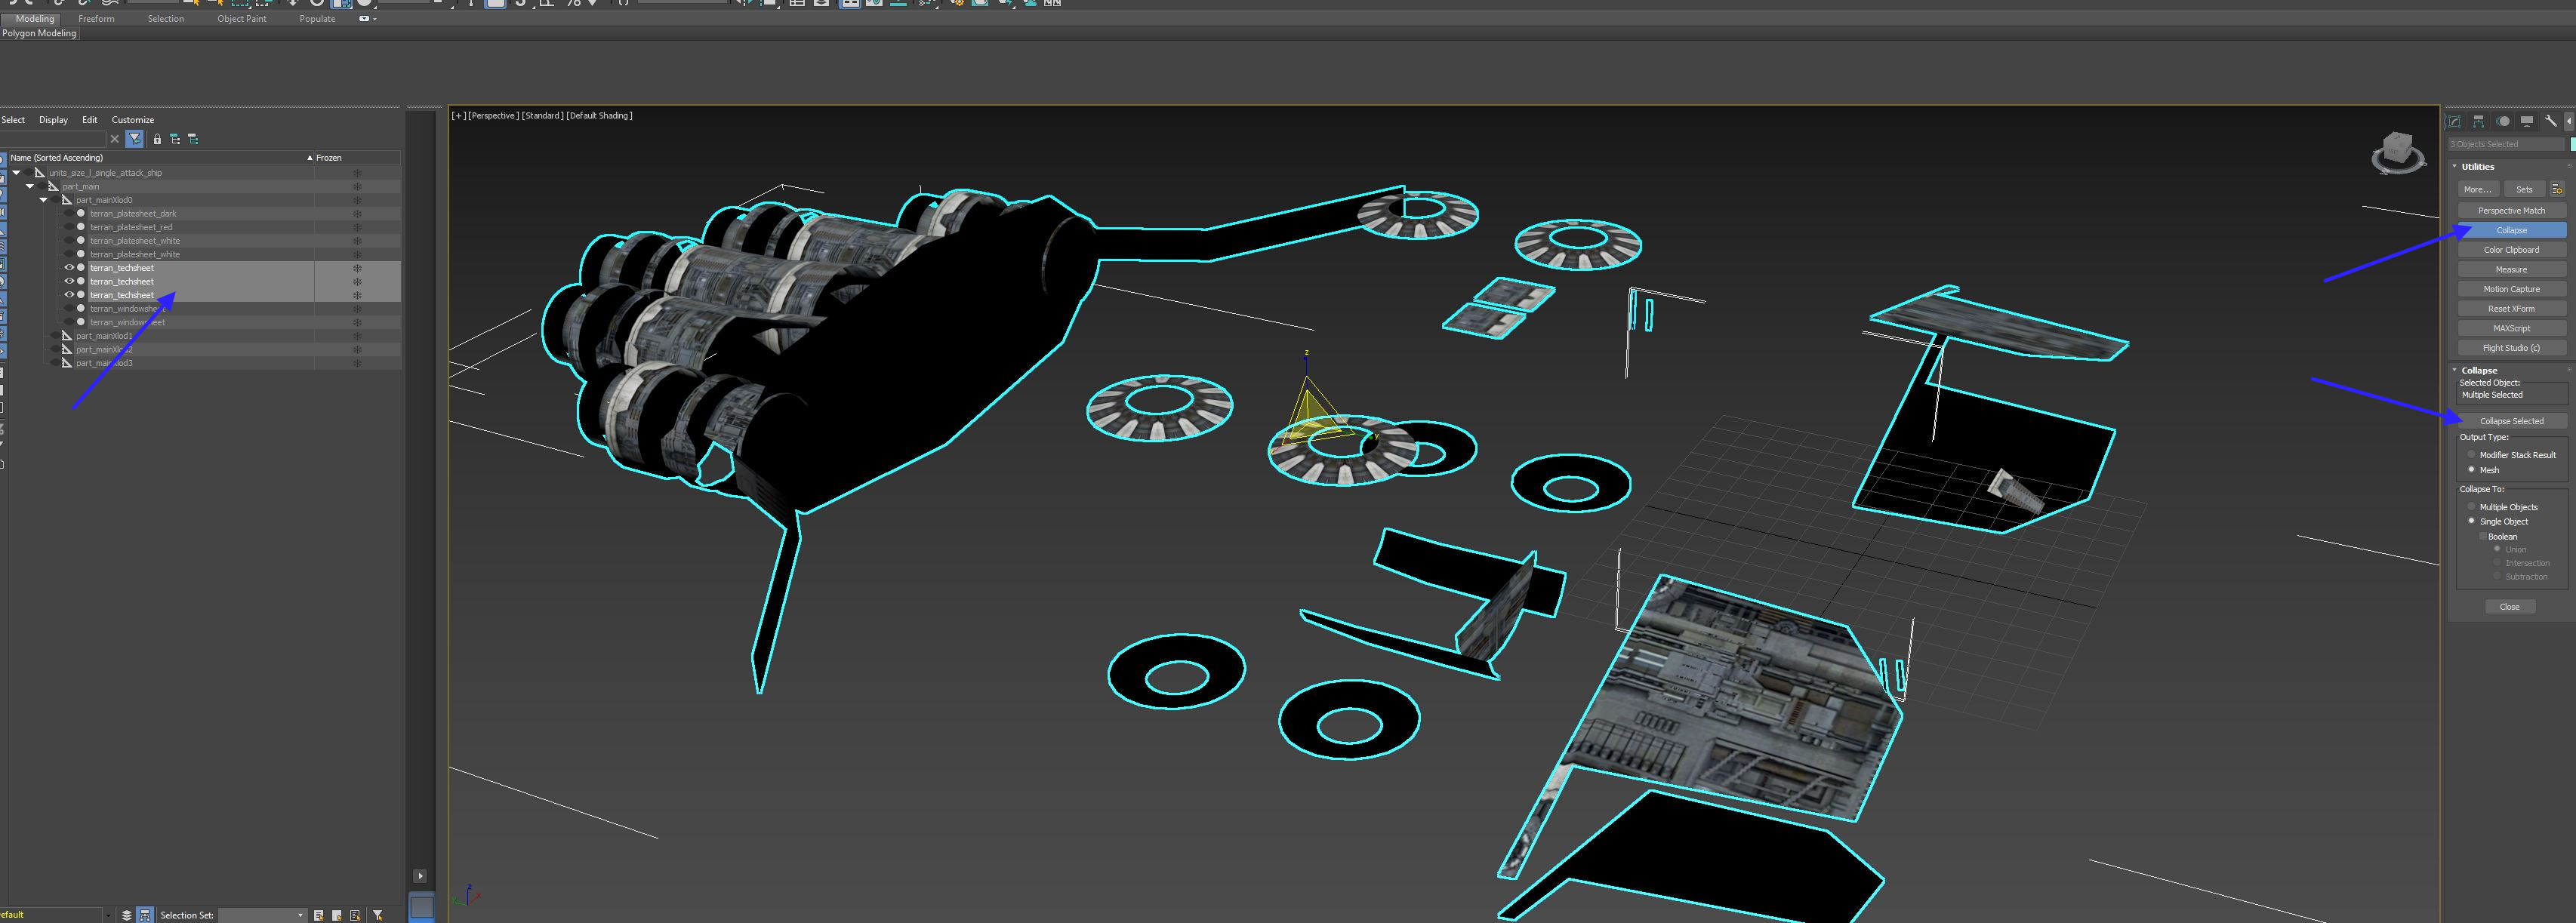Switch to the Freeform ribbon tab
The height and width of the screenshot is (923, 2576).
coord(96,19)
